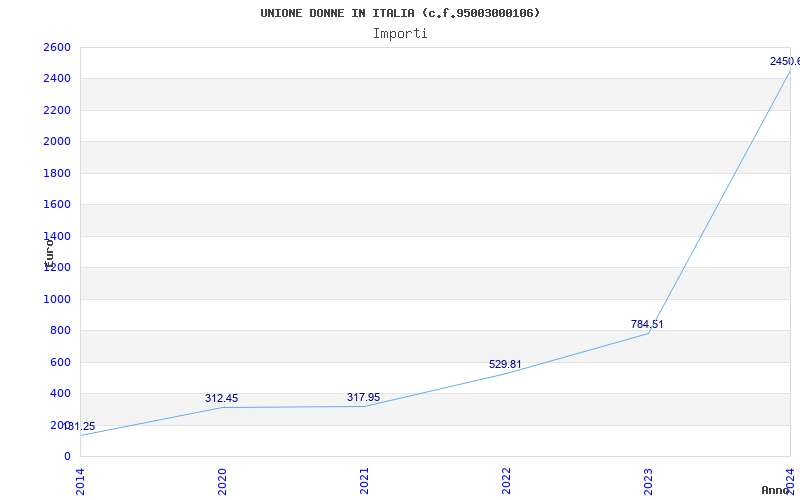Click the Euro y-axis title

click(49, 253)
